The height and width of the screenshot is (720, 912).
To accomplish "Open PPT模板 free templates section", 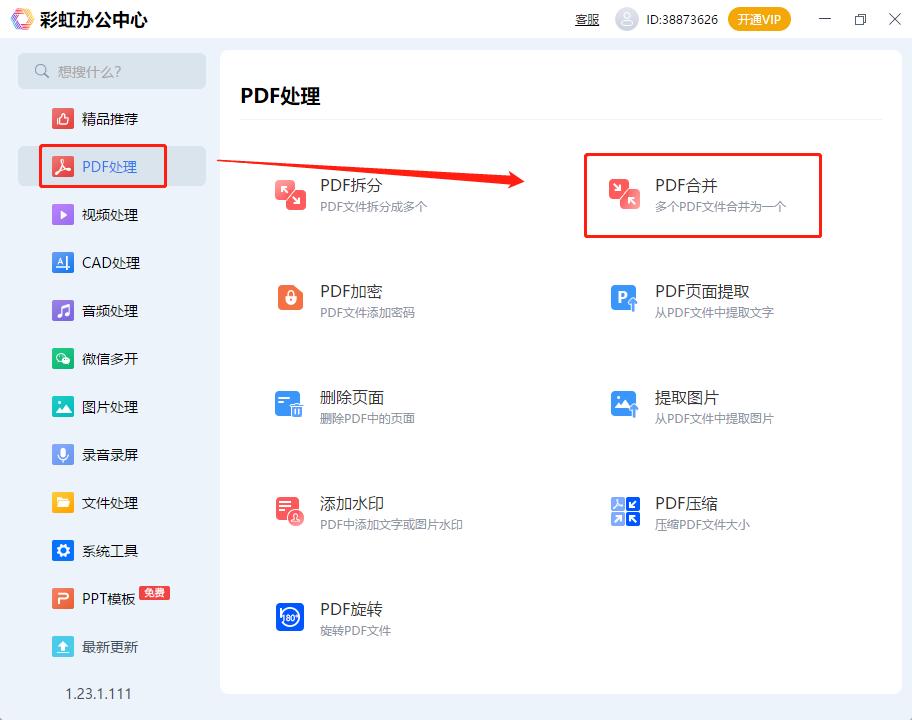I will click(x=109, y=599).
